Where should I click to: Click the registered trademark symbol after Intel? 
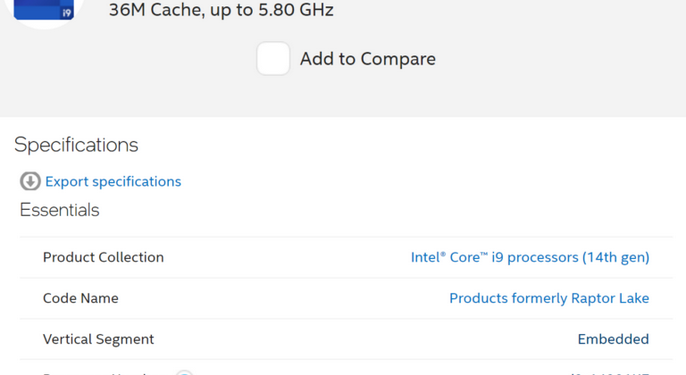[x=443, y=253]
